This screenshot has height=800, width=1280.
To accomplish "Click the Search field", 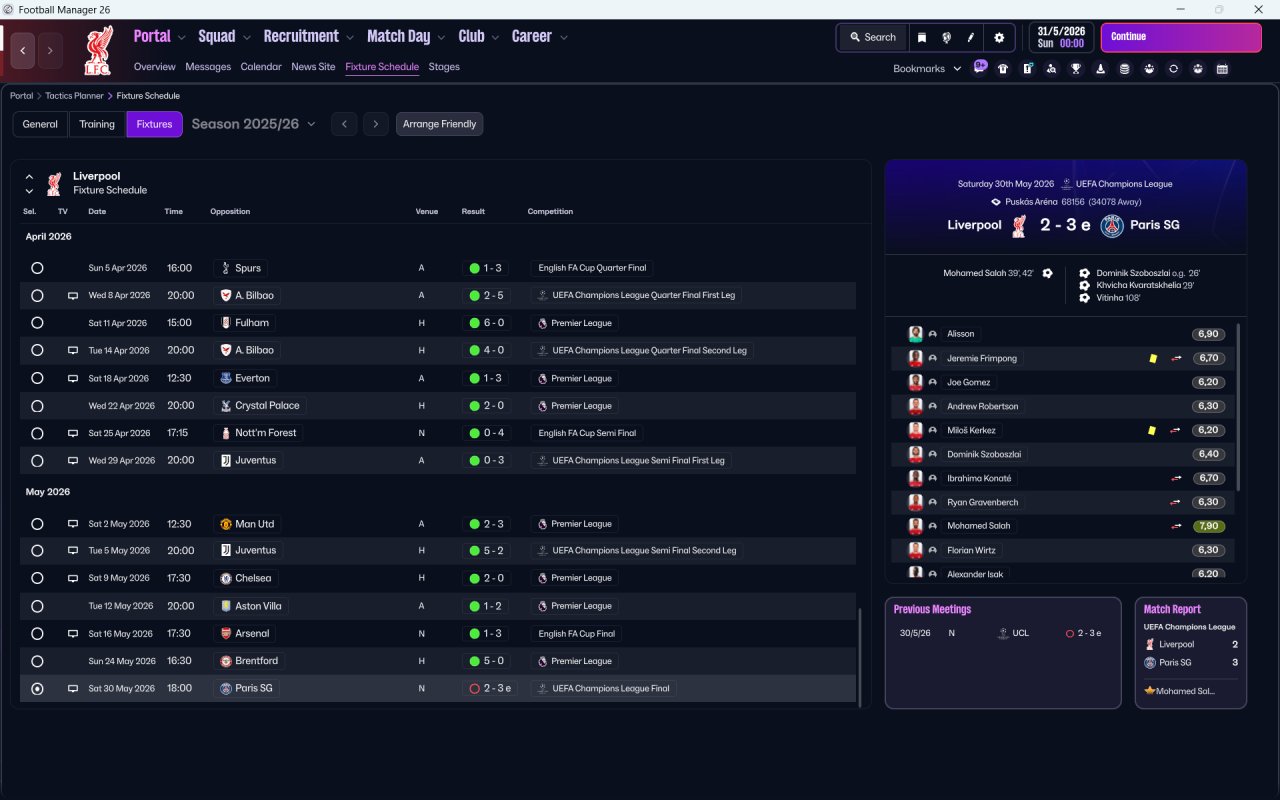I will (x=872, y=38).
